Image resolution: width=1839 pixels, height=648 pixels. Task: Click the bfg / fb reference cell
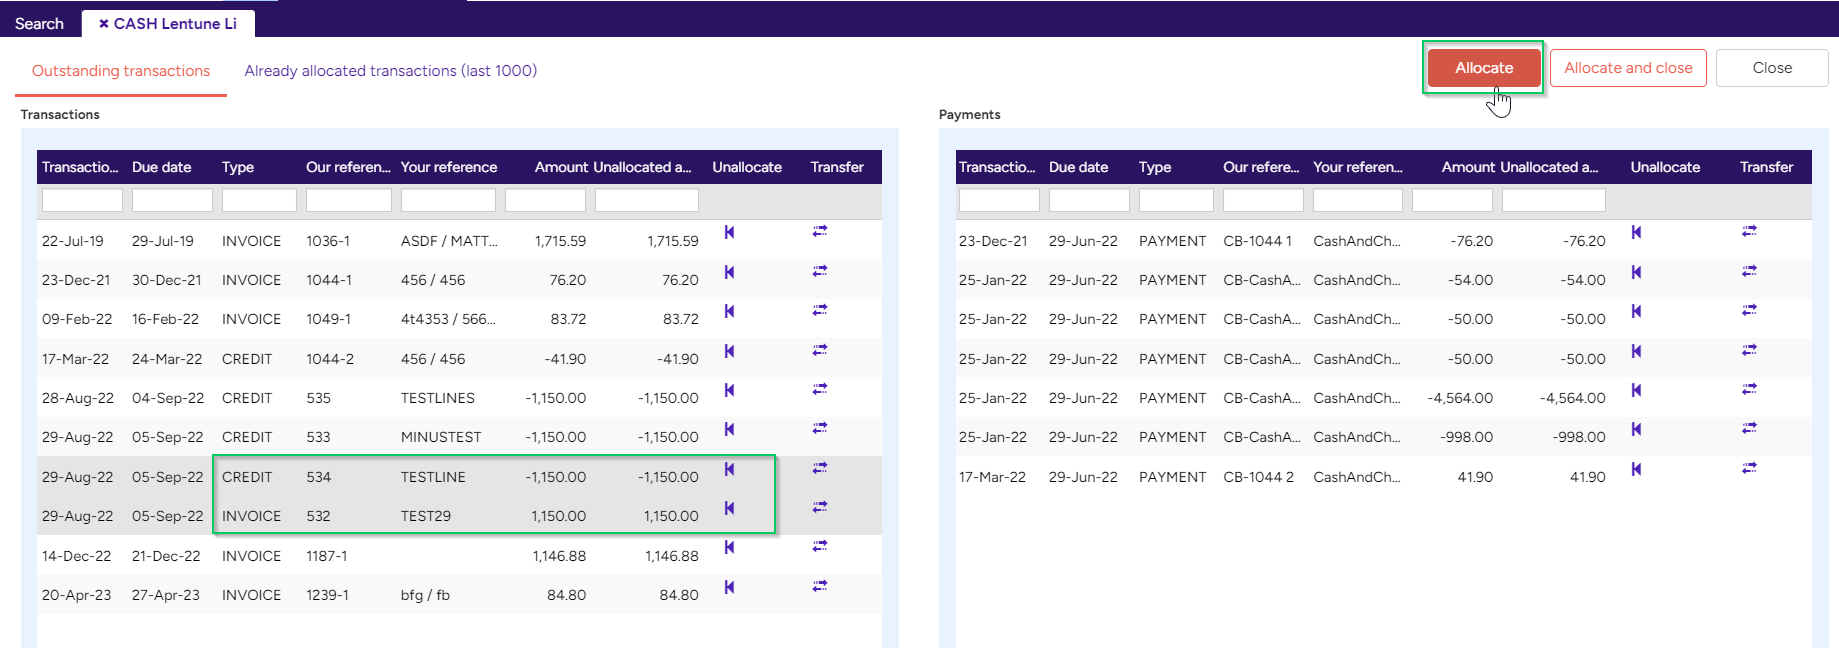point(425,595)
